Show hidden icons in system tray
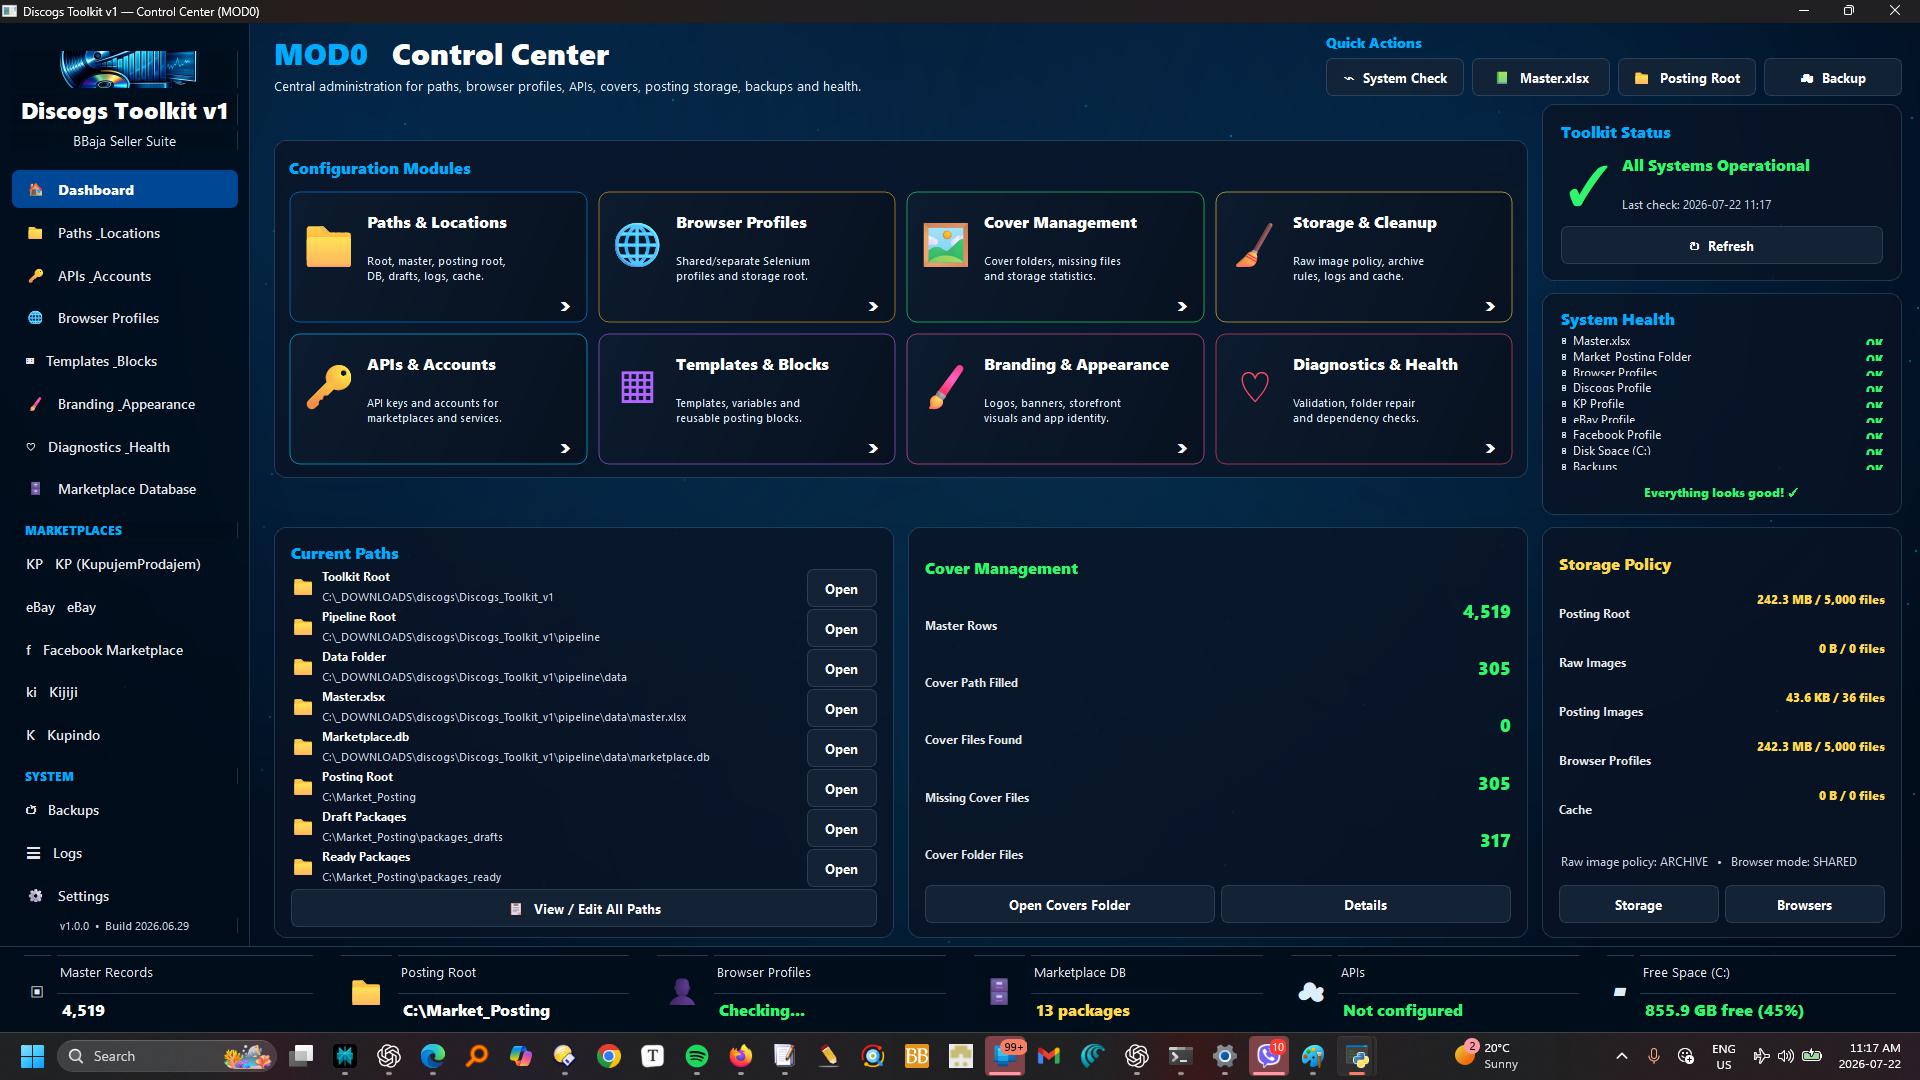Image resolution: width=1920 pixels, height=1080 pixels. click(x=1621, y=1056)
